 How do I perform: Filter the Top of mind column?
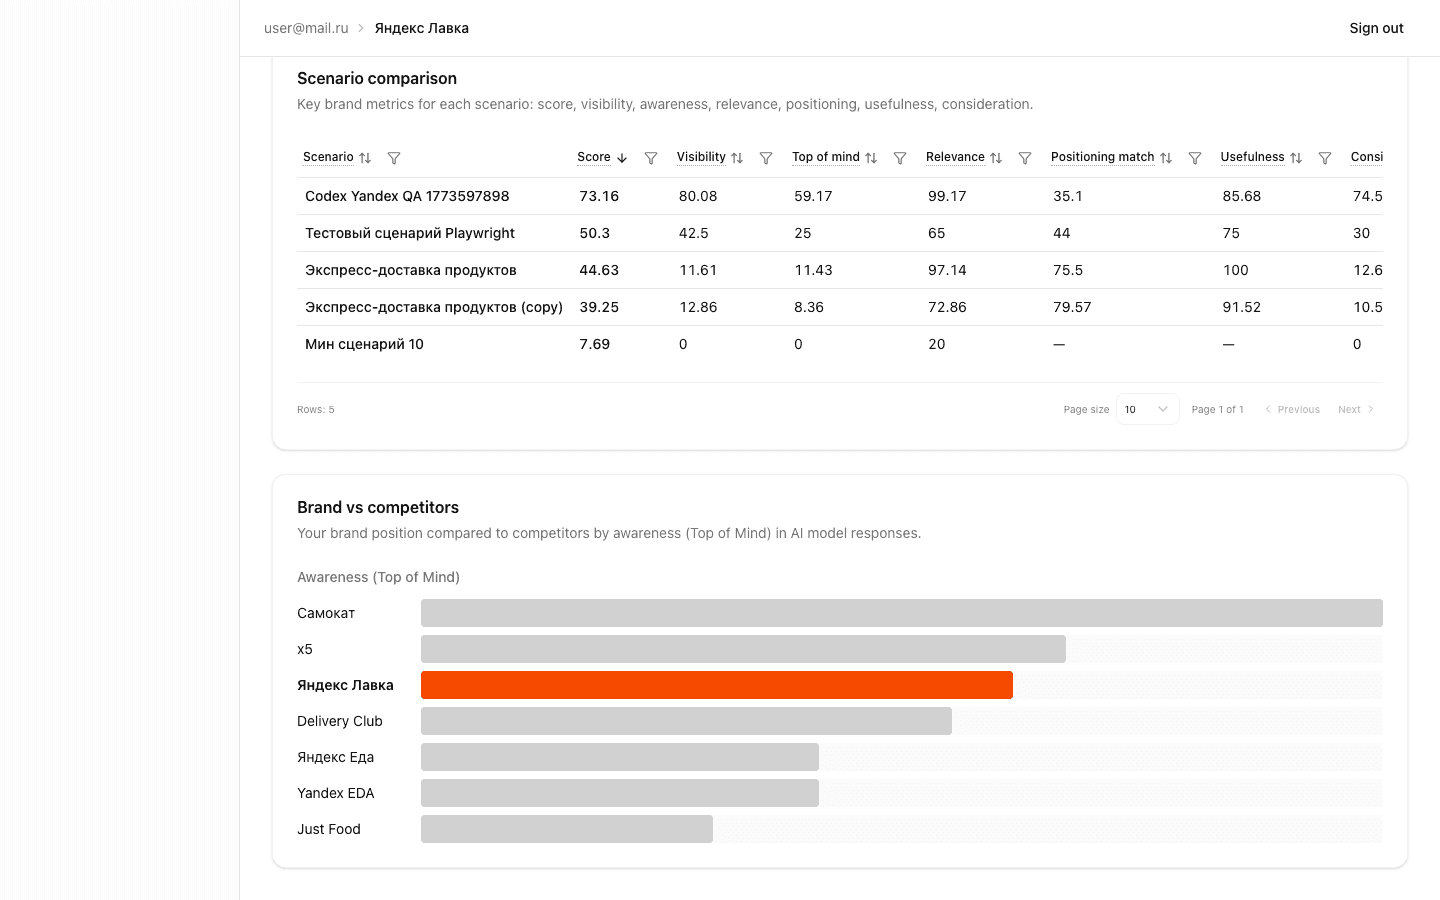(900, 157)
